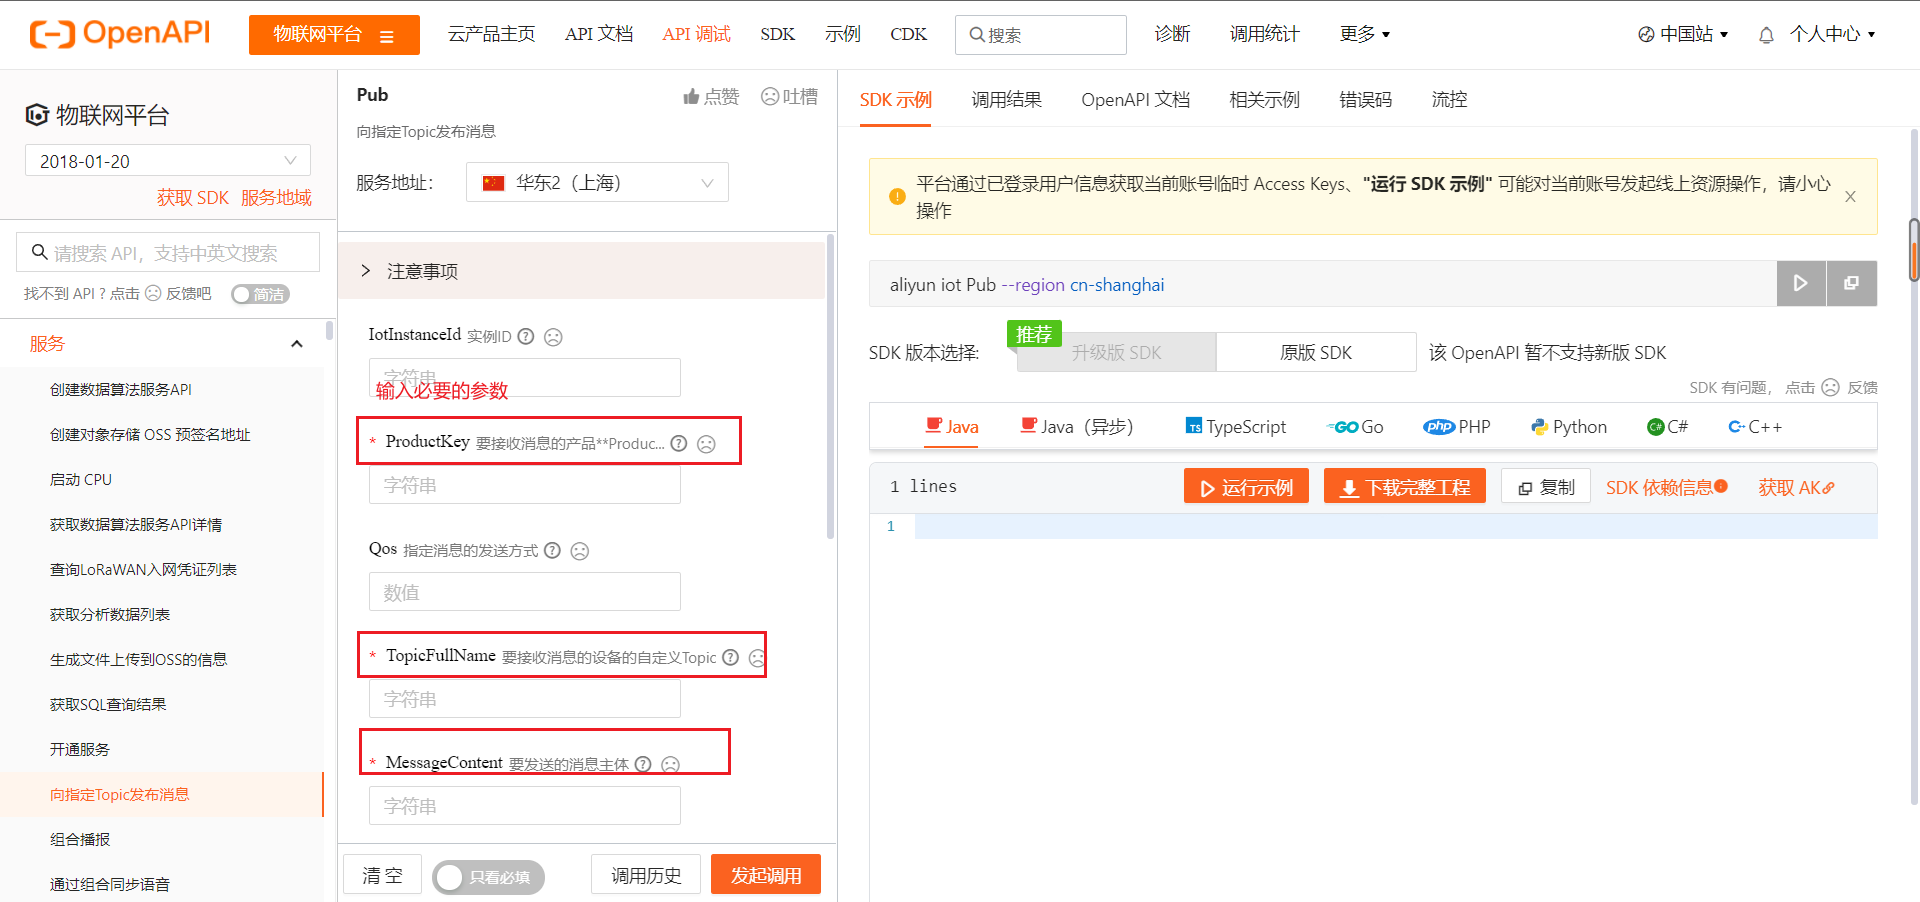Image resolution: width=1920 pixels, height=902 pixels.
Task: Select 向指定Topic发布消息 in the list
Action: tap(120, 794)
